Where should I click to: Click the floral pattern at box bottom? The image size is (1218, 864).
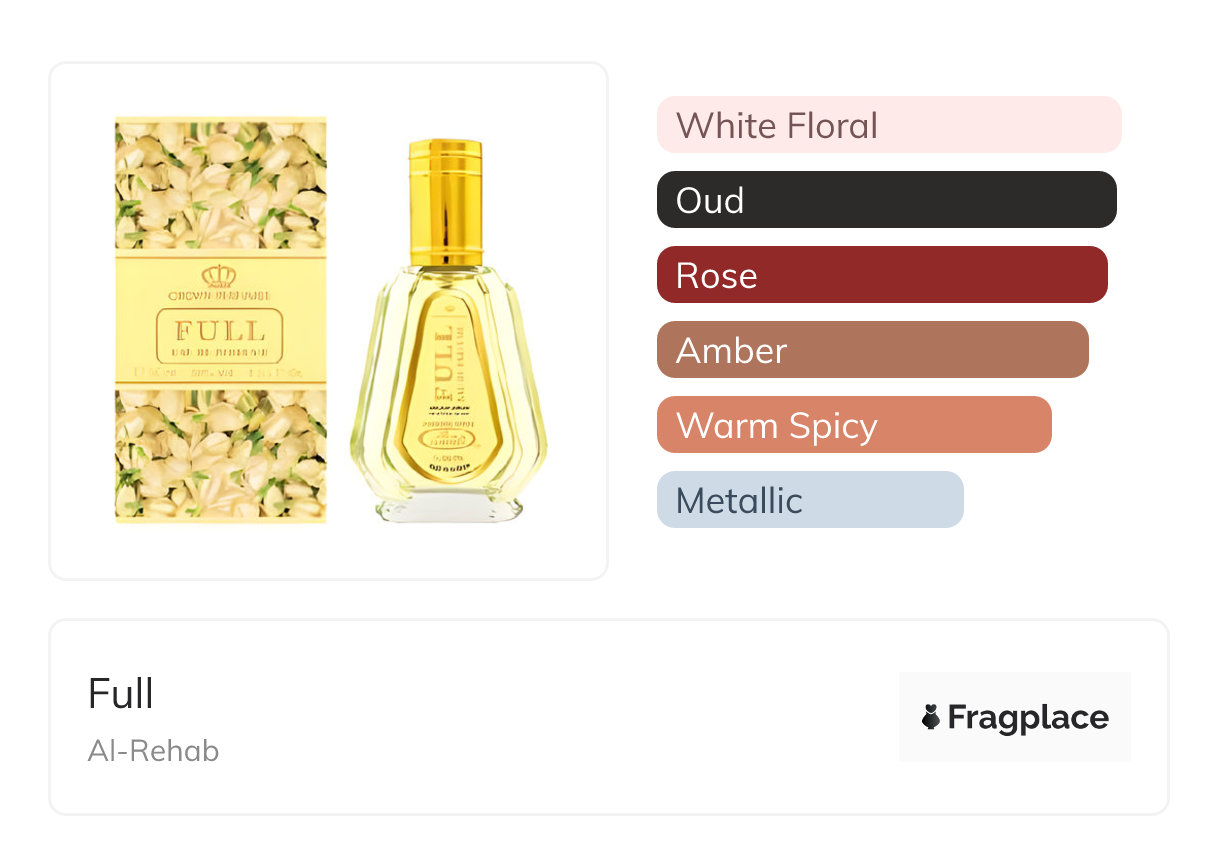(x=220, y=456)
